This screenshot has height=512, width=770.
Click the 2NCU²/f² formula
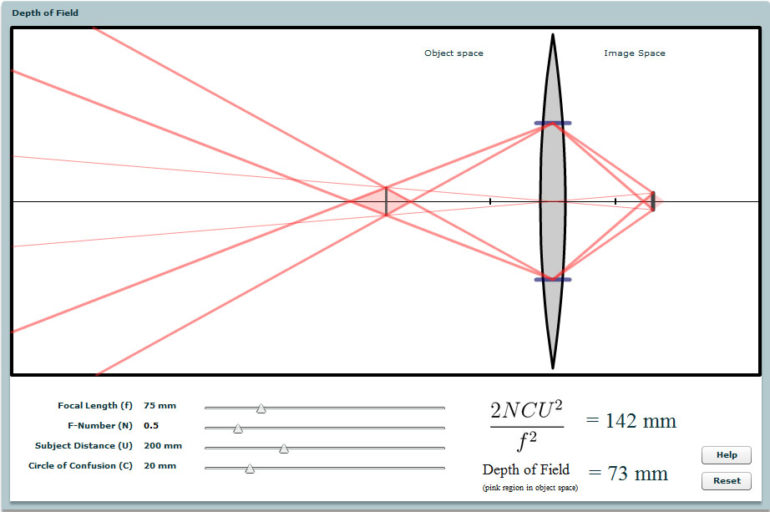point(526,423)
